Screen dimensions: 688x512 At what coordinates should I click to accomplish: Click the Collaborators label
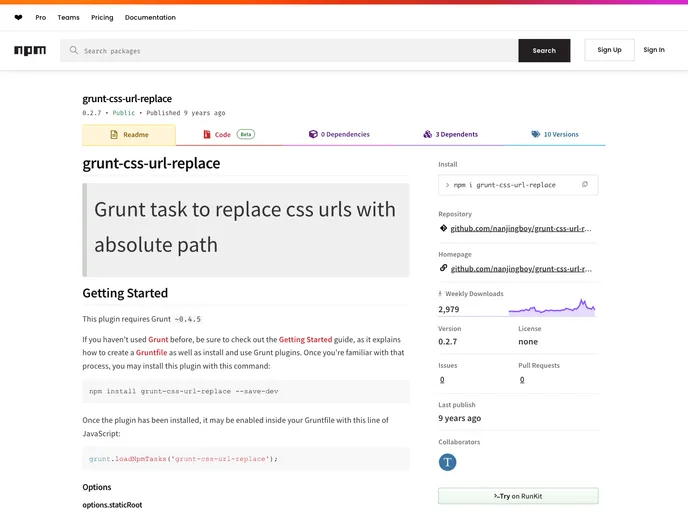[459, 442]
